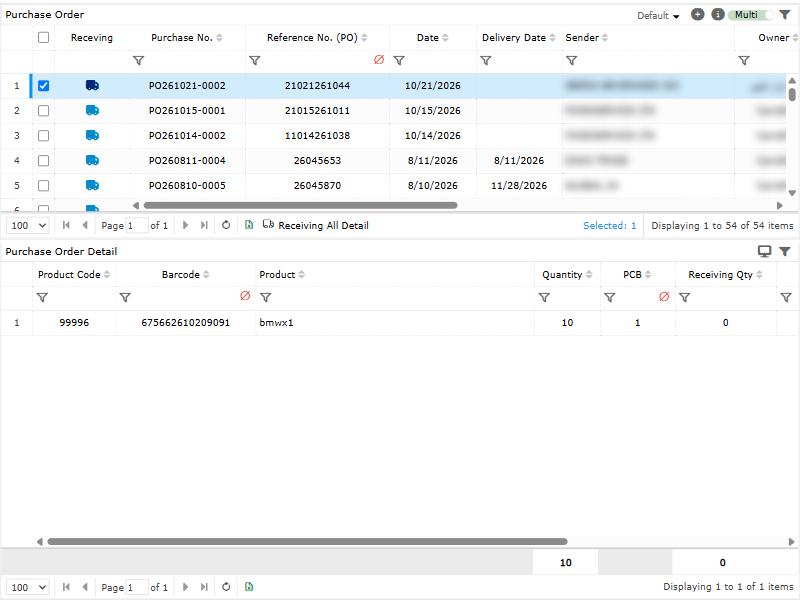
Task: Click the receiving truck icon for PO260811-0004
Action: pyautogui.click(x=92, y=160)
